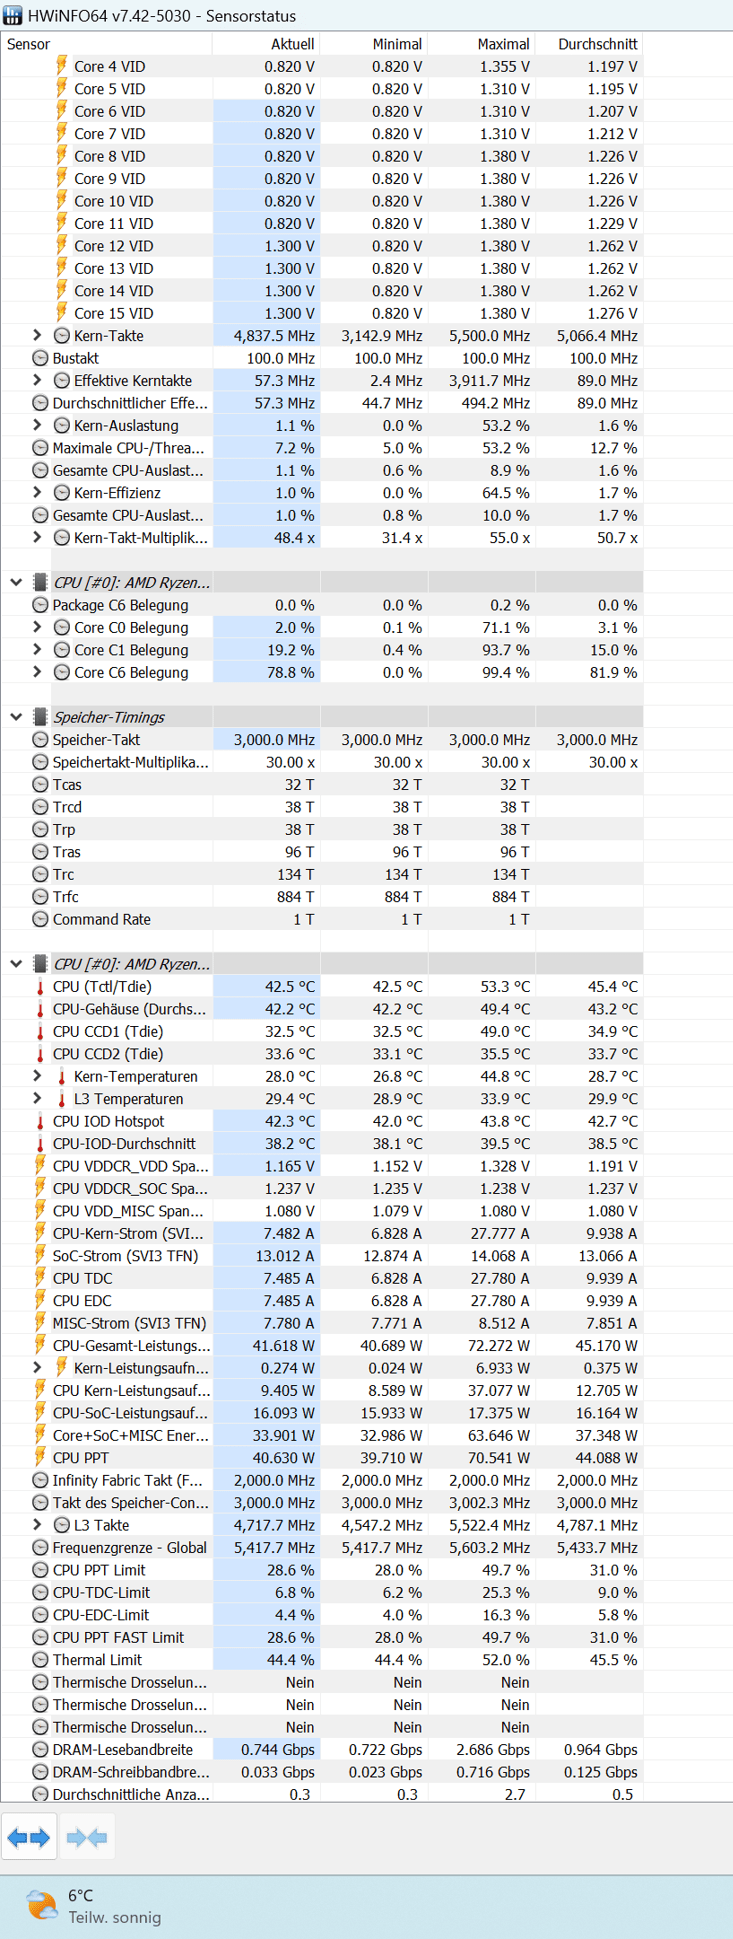The width and height of the screenshot is (733, 1939).
Task: Click the thermometer icon beside CPU (Tctl/Tdie)
Action: [x=40, y=986]
